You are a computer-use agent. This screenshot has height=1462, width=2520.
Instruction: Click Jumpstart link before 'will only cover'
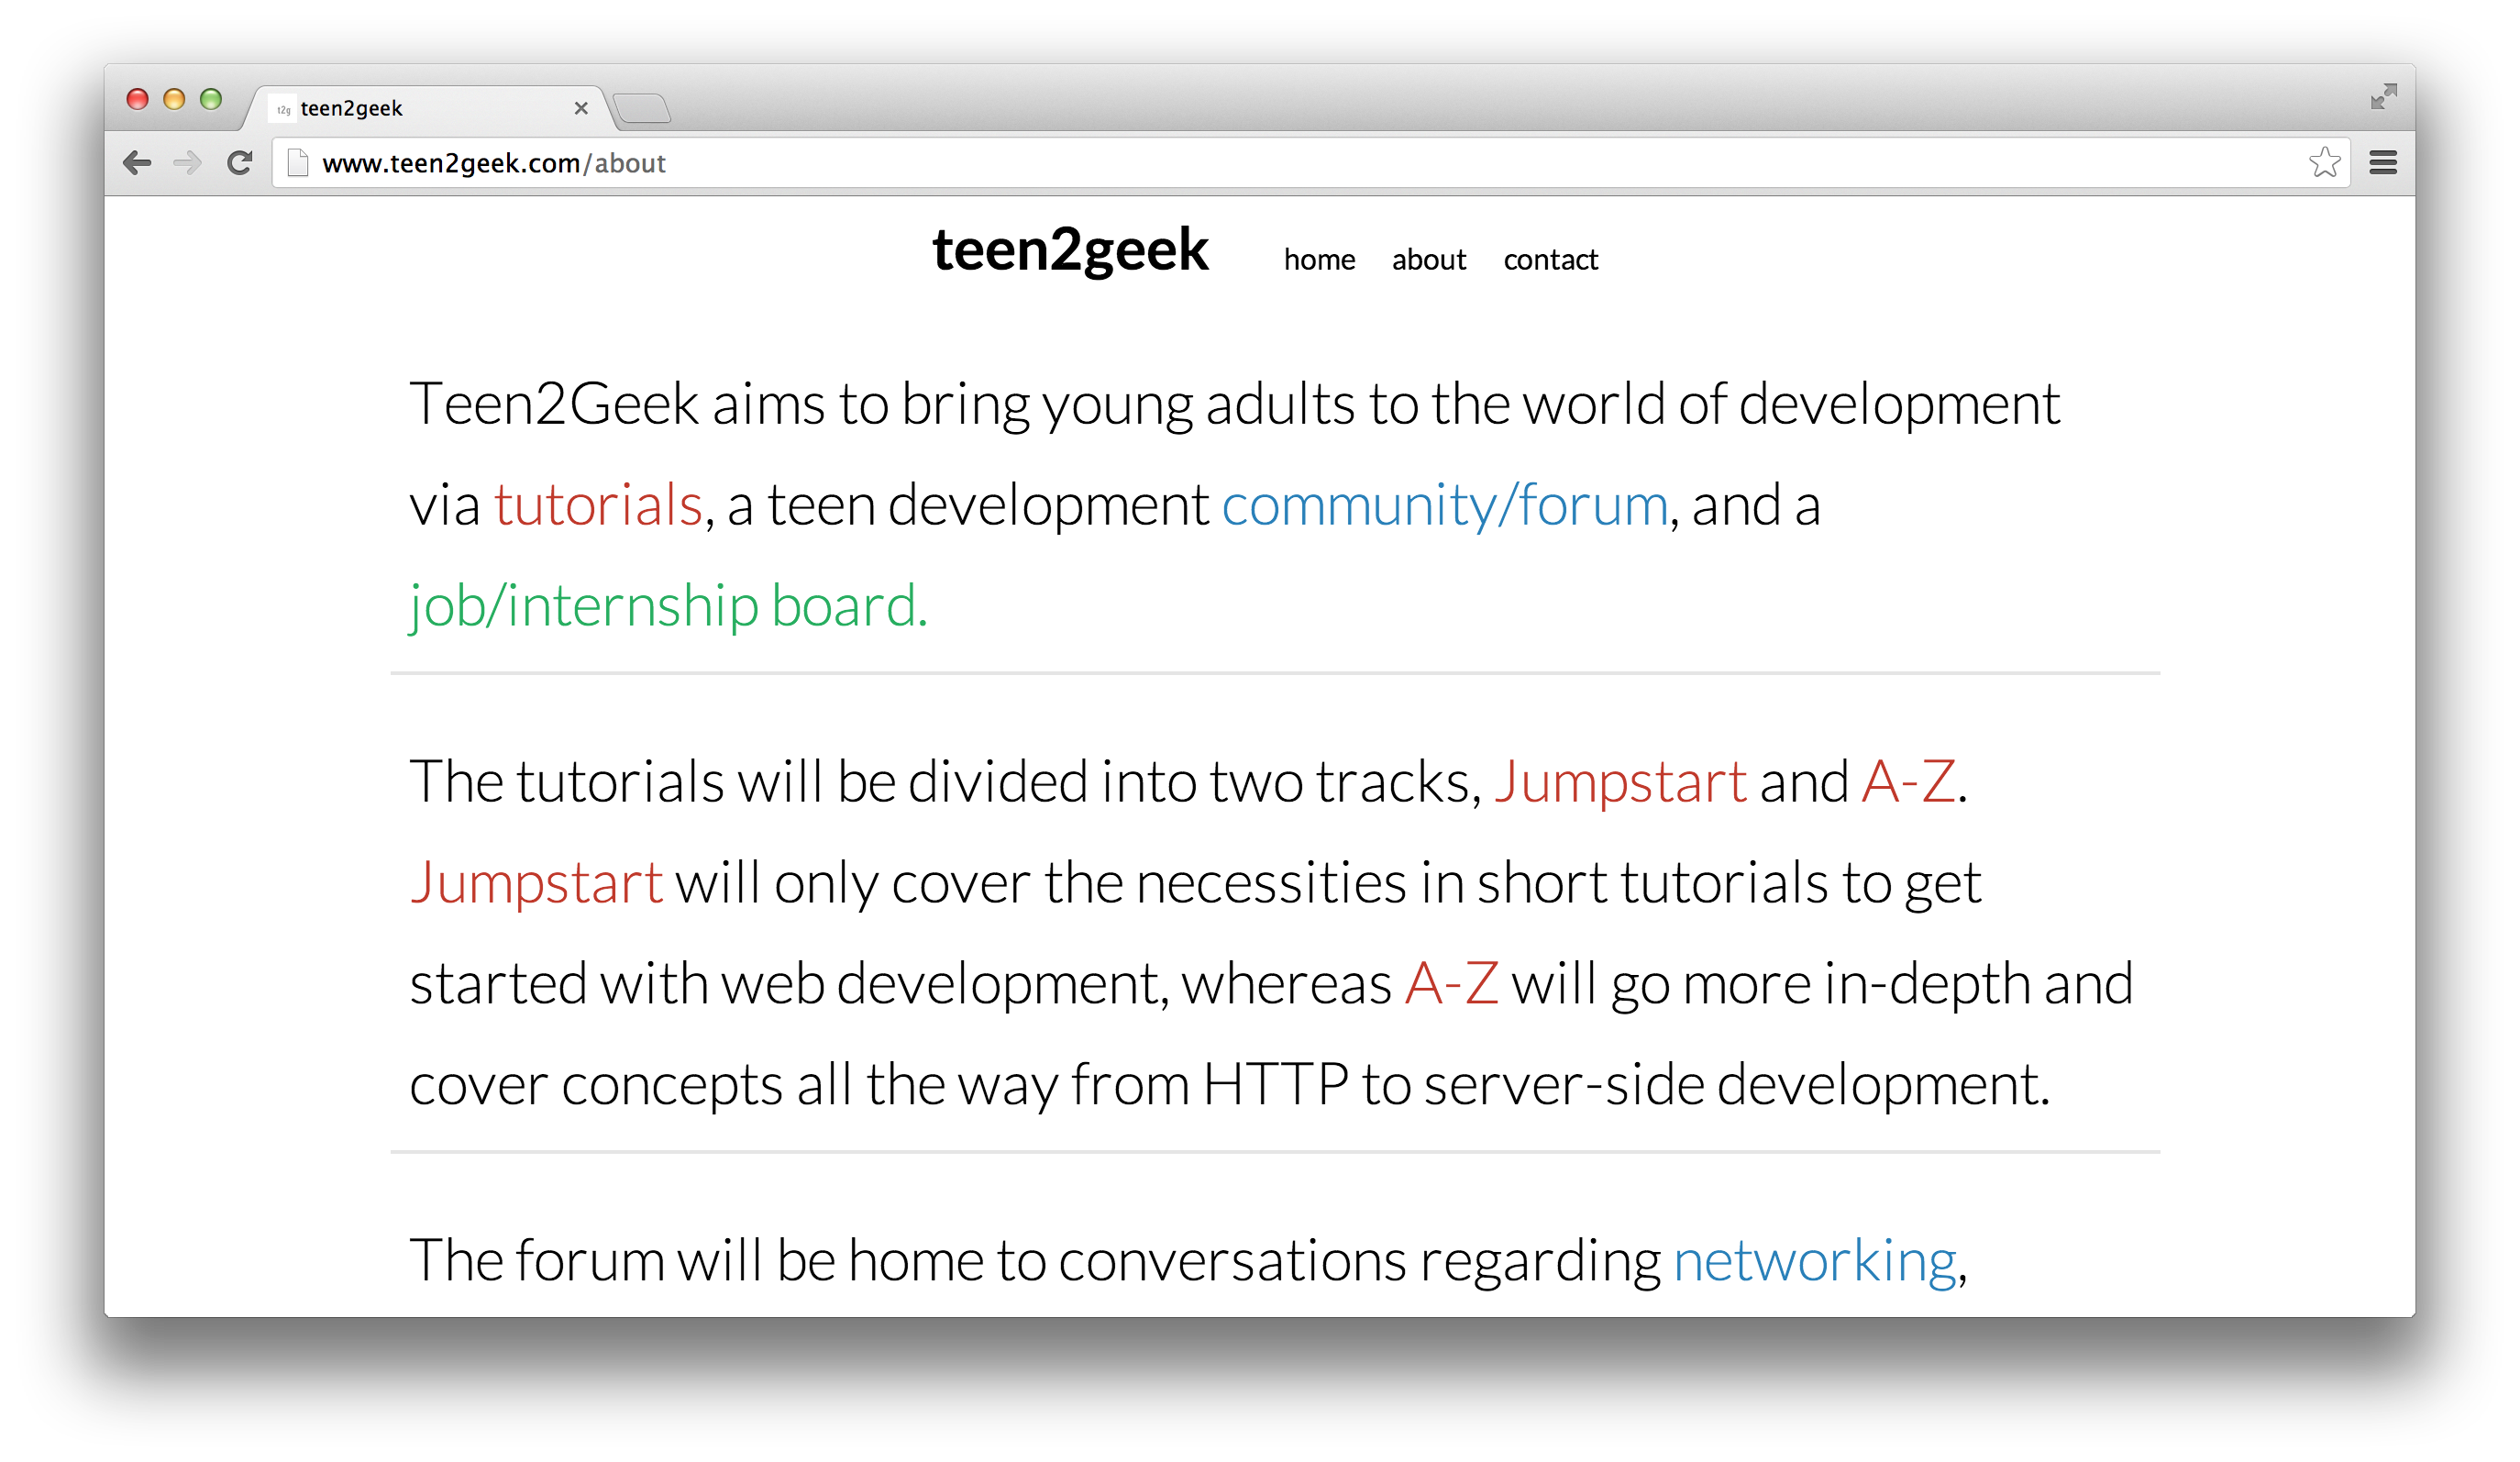[x=536, y=884]
